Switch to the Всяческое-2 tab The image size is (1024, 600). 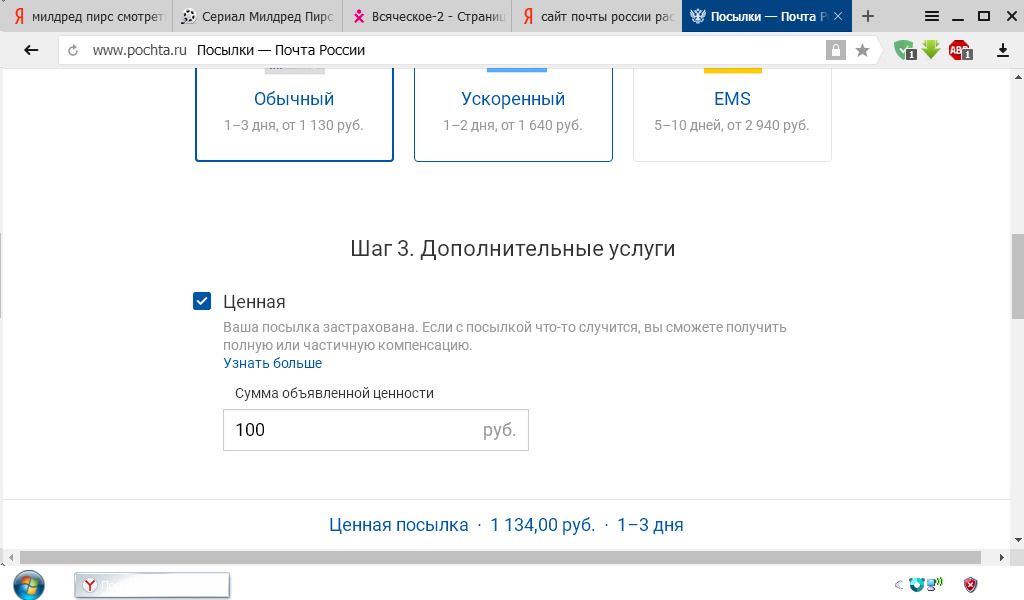426,16
